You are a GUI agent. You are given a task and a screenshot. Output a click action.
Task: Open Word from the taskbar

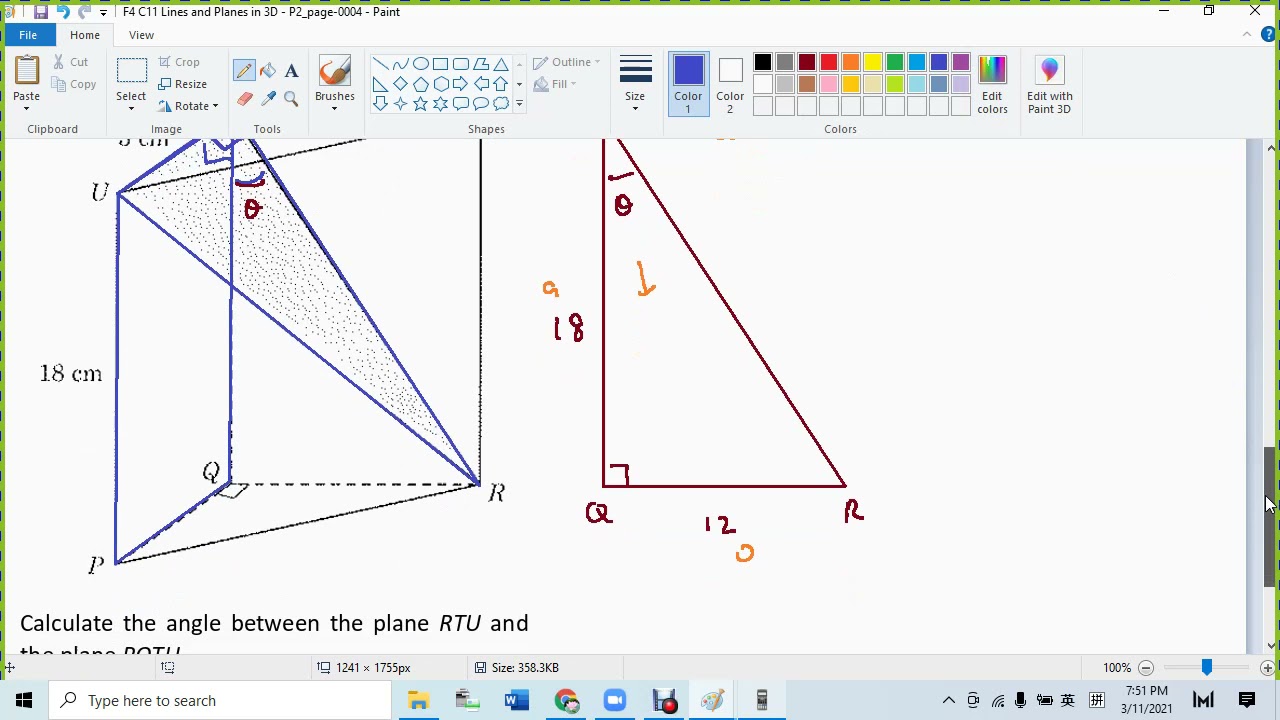pyautogui.click(x=516, y=700)
